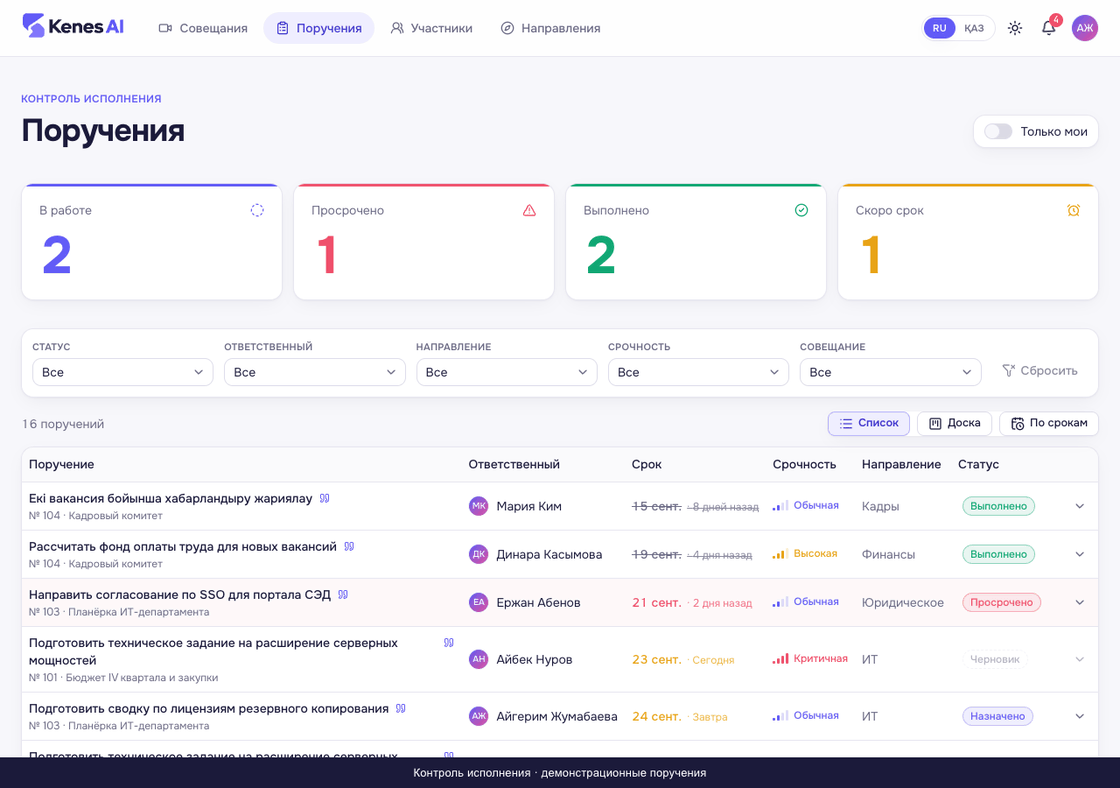
Task: Switch language to ҚАЗ
Action: 974,28
